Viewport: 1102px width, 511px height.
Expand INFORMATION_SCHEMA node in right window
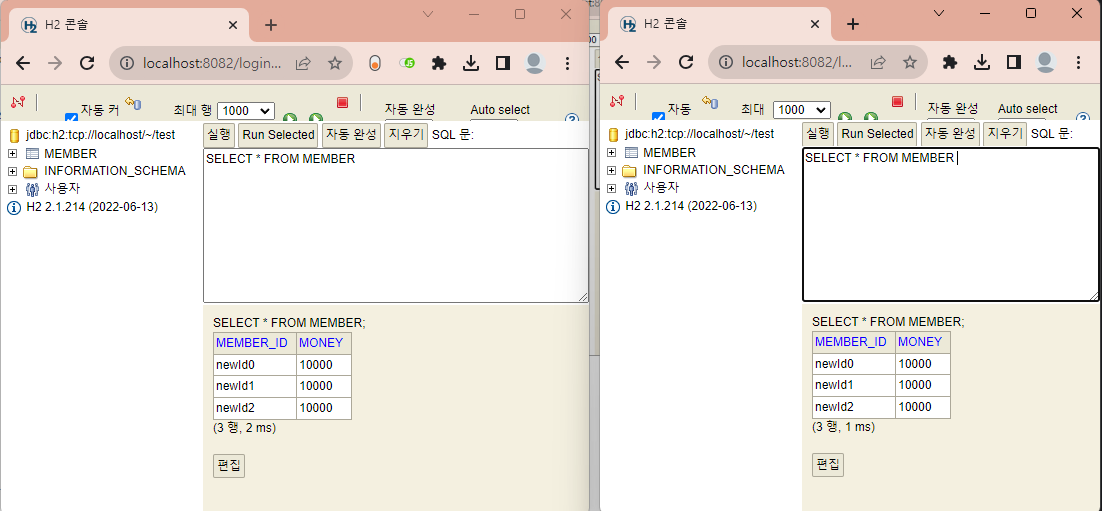pos(611,170)
